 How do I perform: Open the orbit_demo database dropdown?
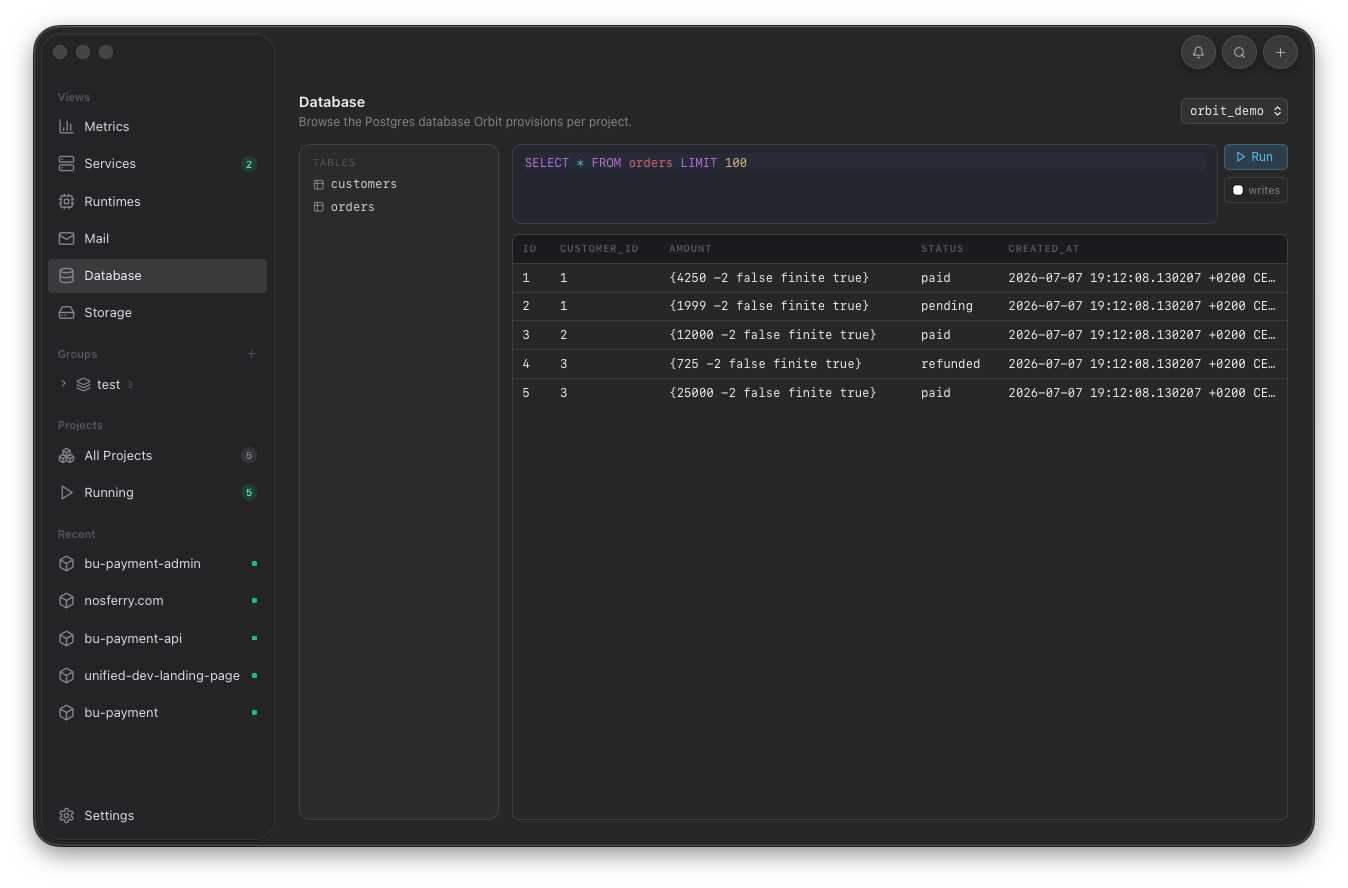[x=1234, y=111]
